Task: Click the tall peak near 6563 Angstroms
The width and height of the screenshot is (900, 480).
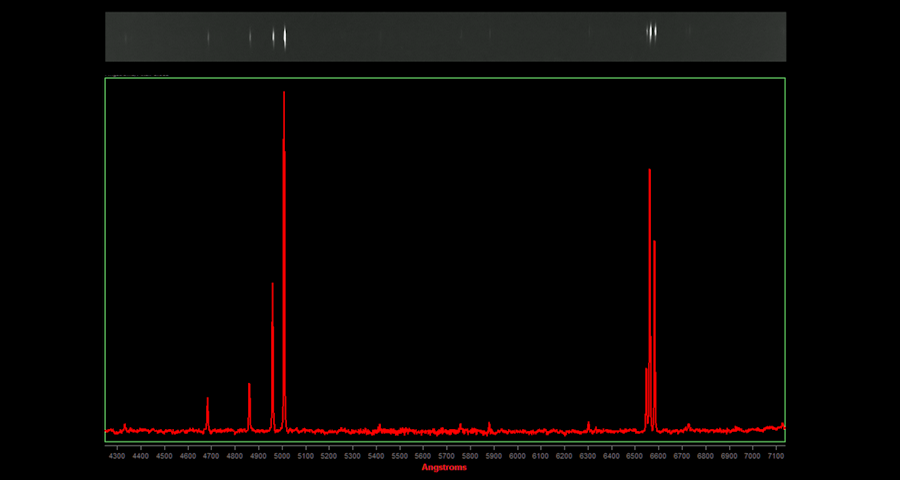Action: [x=650, y=173]
